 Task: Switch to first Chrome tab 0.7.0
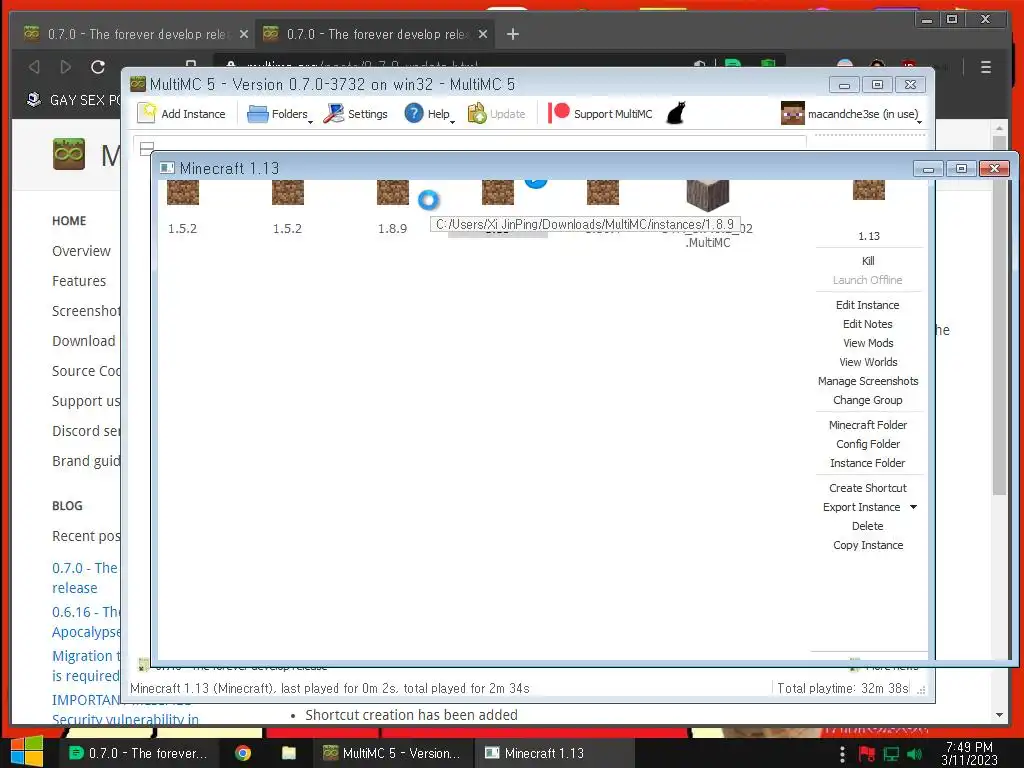134,34
